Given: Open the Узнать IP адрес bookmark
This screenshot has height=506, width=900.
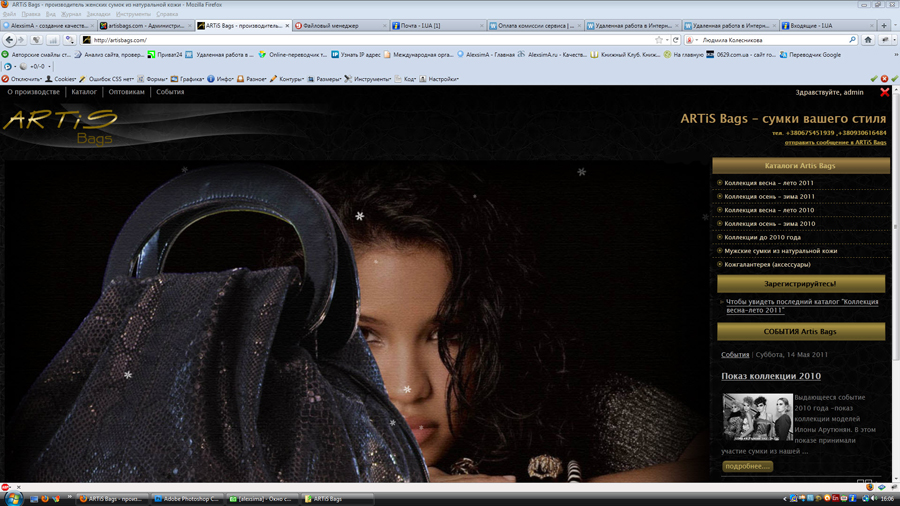Looking at the screenshot, I should click(x=356, y=55).
